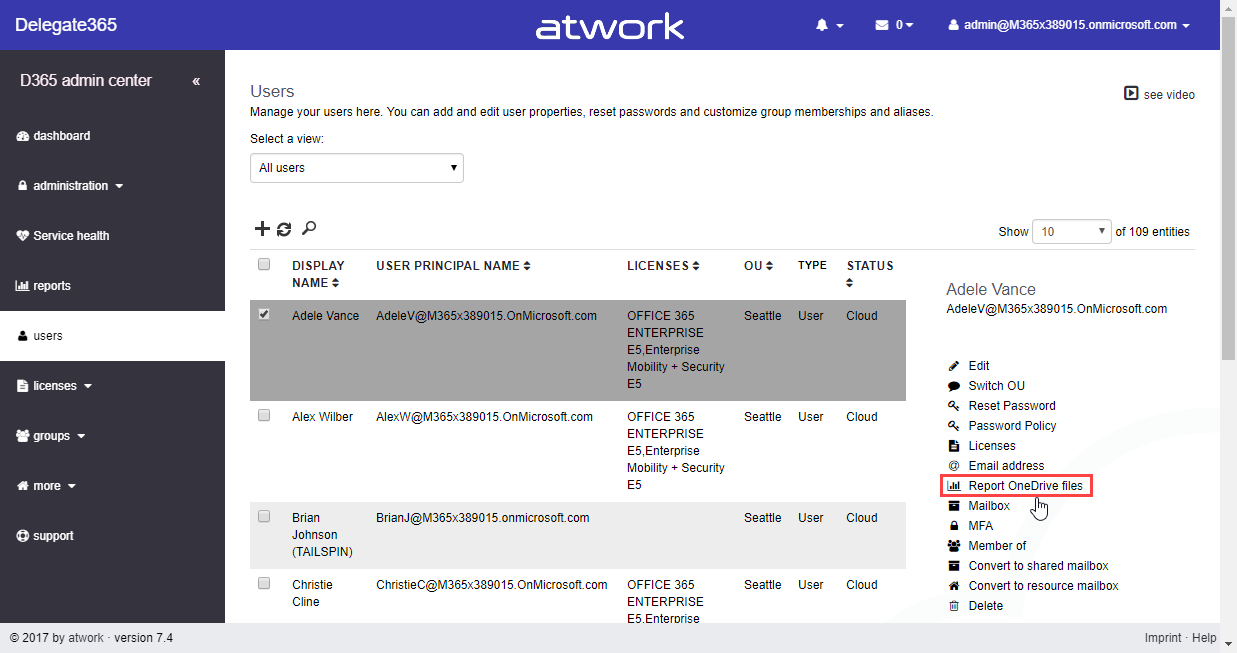The height and width of the screenshot is (653, 1237).
Task: Click BrianJ@M365x389015.onmicrosoft.com cell
Action: point(482,518)
